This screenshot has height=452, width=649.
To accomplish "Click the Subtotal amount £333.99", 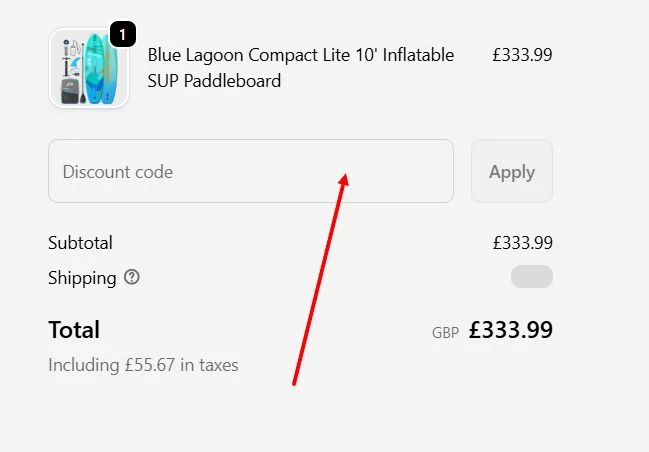I will pyautogui.click(x=522, y=243).
